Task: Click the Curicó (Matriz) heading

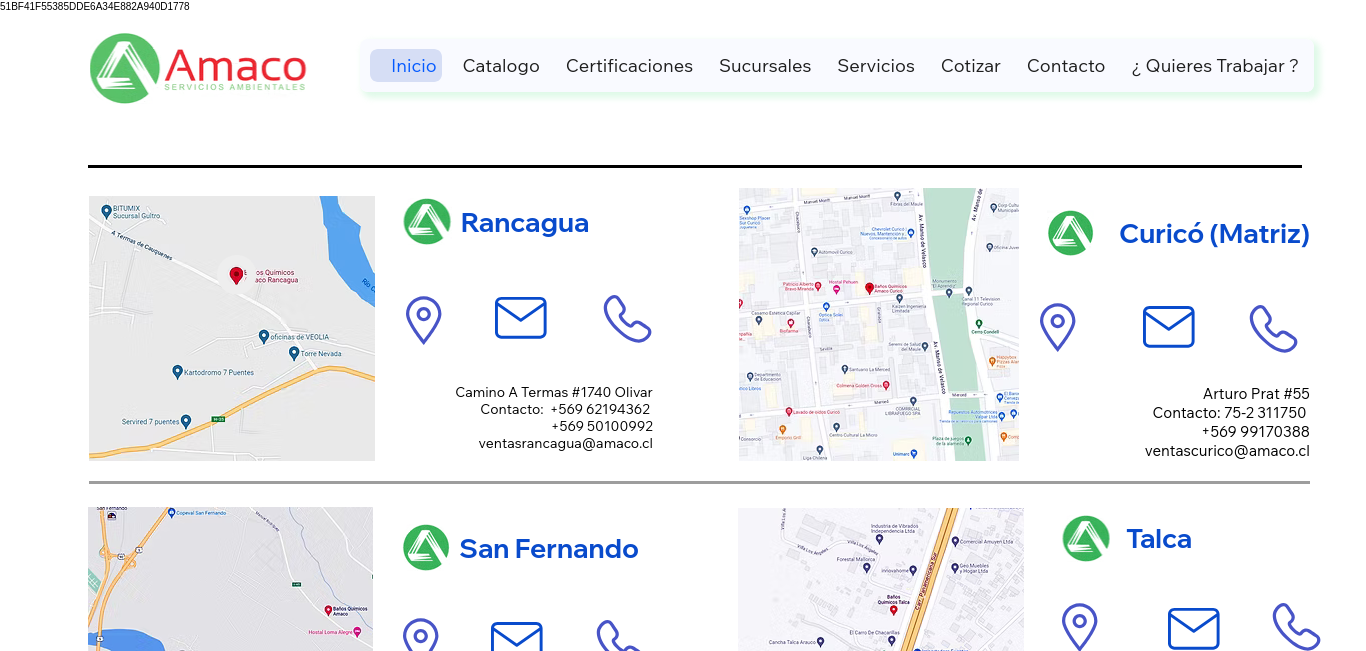Action: 1214,234
